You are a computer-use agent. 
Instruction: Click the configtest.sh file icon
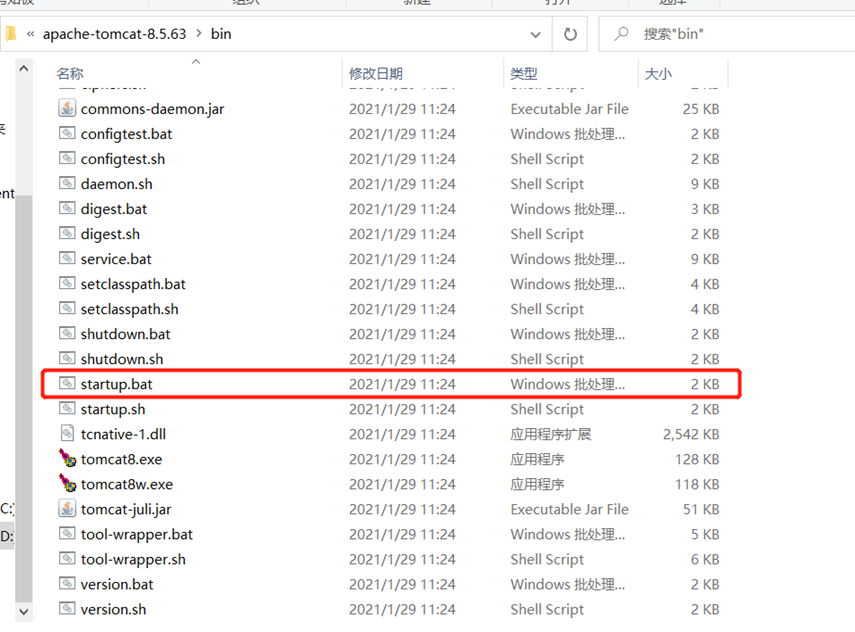67,158
